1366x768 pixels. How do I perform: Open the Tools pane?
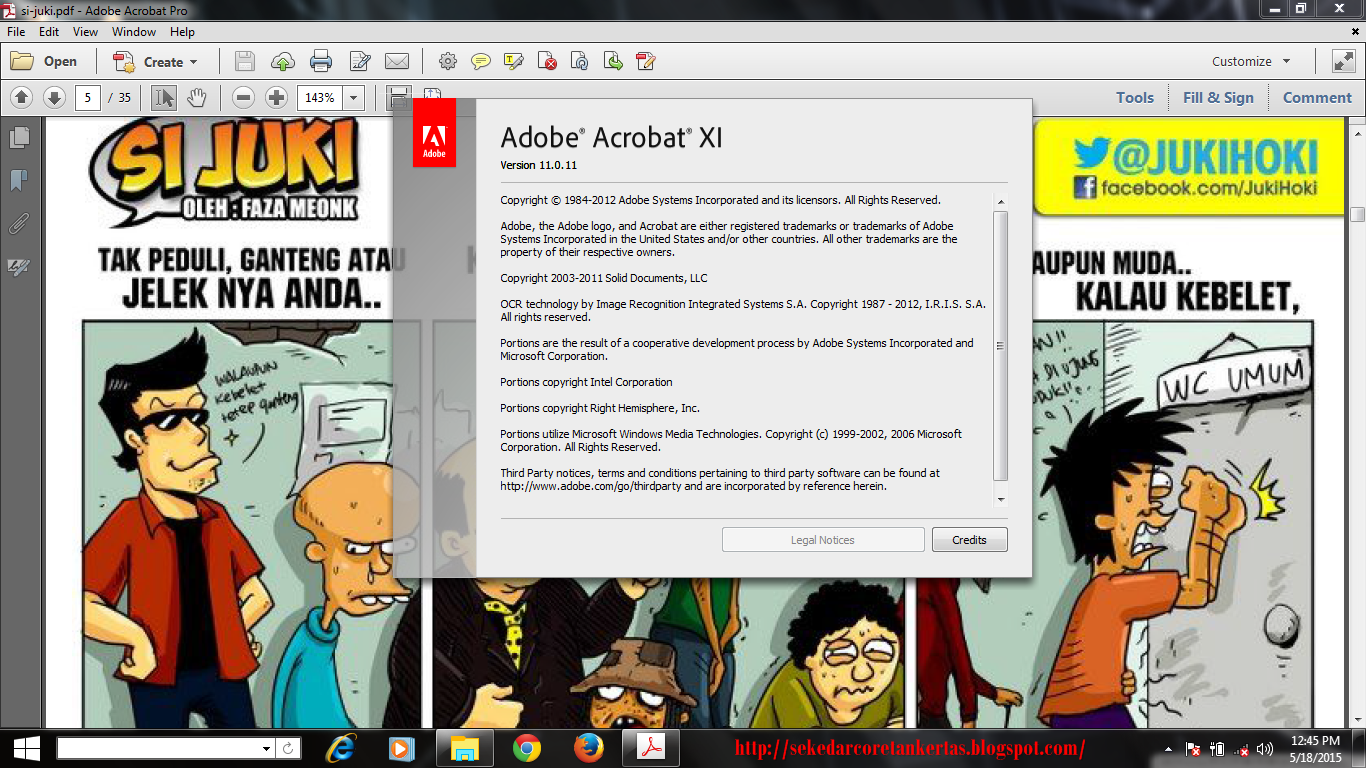point(1135,97)
